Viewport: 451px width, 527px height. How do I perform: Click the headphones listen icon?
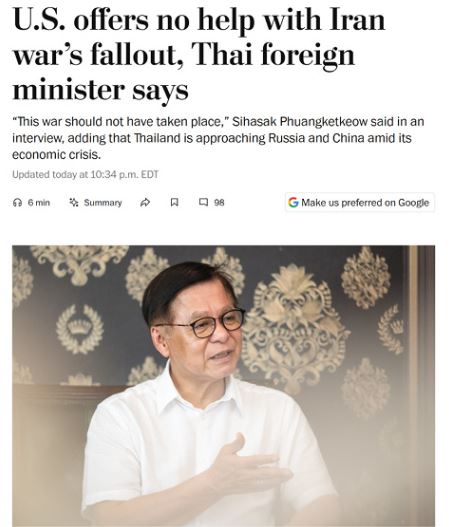[x=17, y=203]
